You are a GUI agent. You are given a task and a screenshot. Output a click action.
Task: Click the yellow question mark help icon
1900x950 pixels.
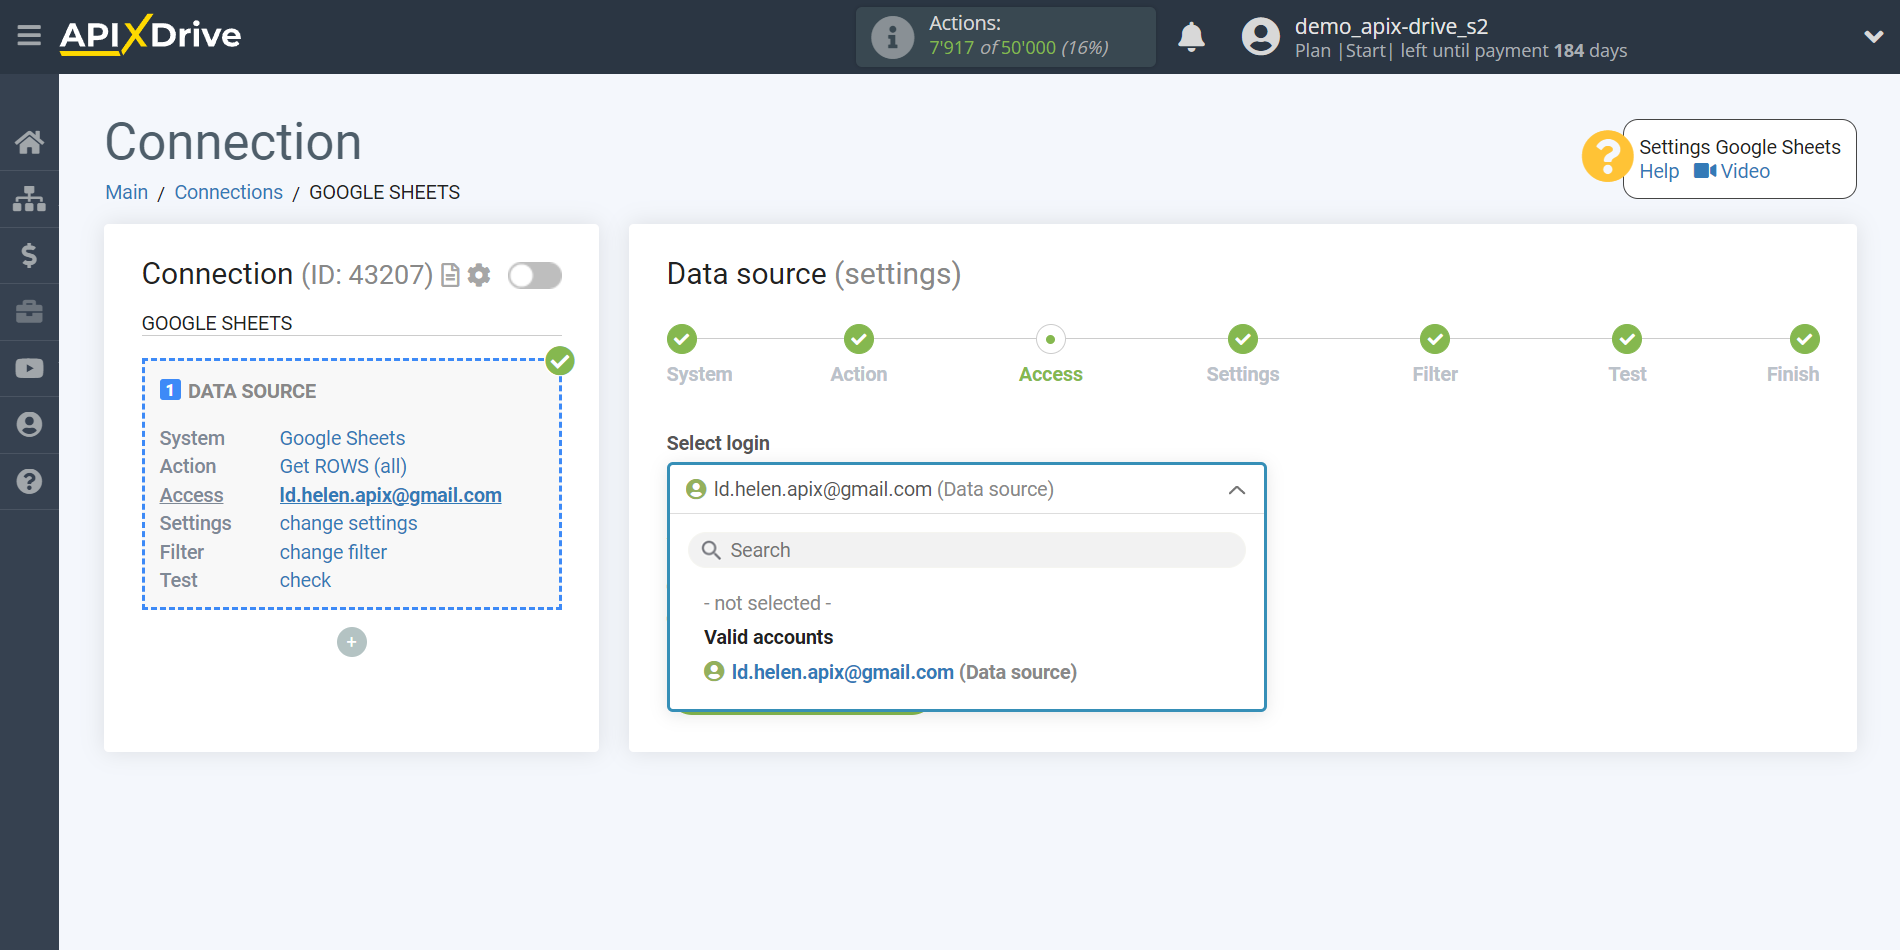pos(1606,157)
